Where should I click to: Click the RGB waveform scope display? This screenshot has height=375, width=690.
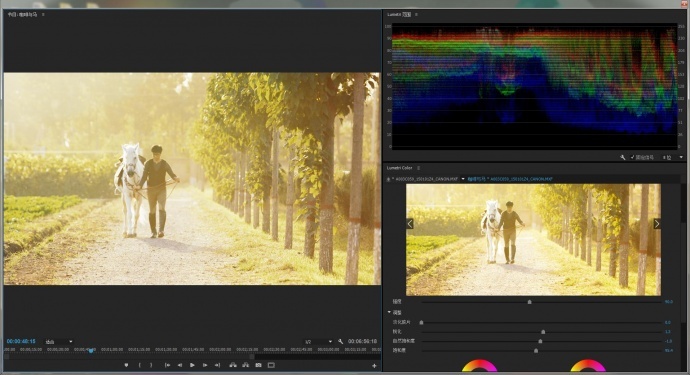click(534, 86)
